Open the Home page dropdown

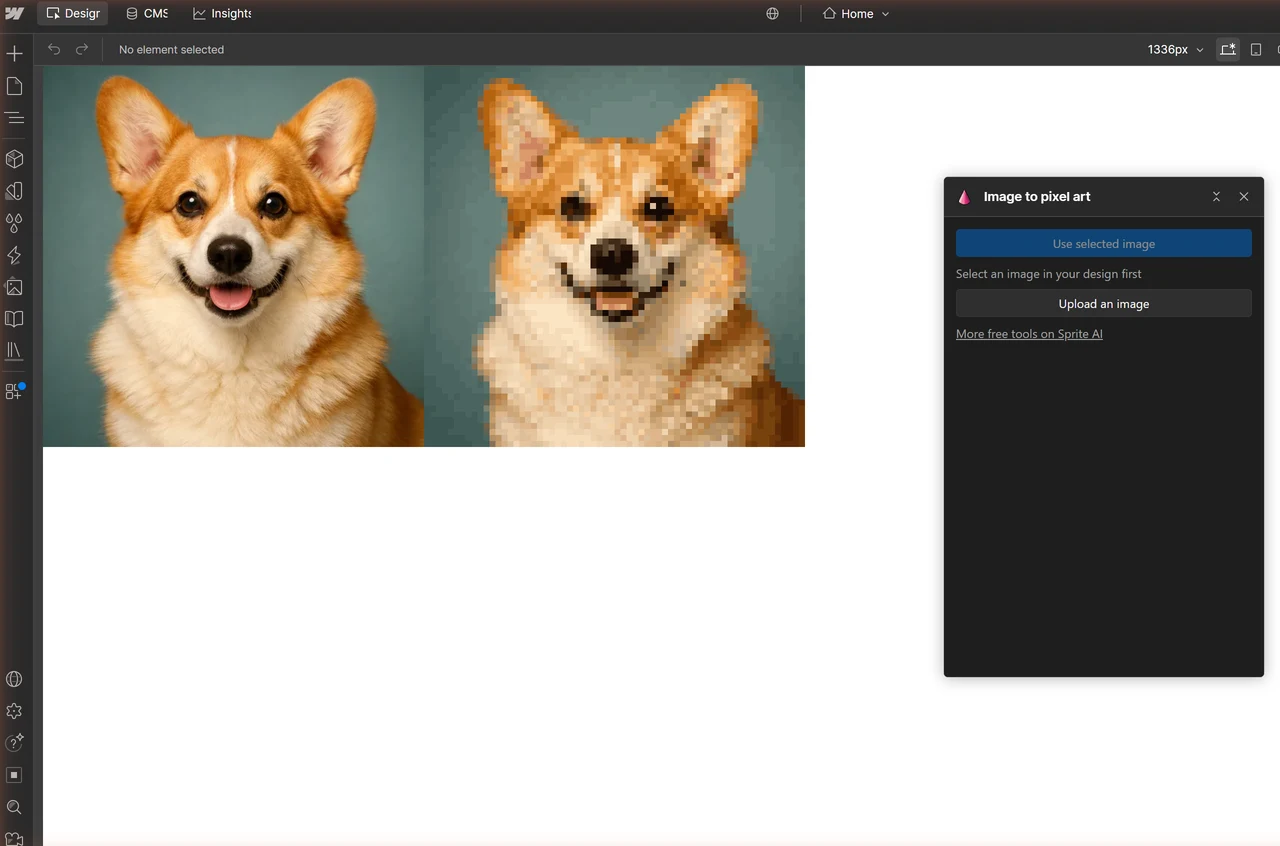[x=856, y=14]
